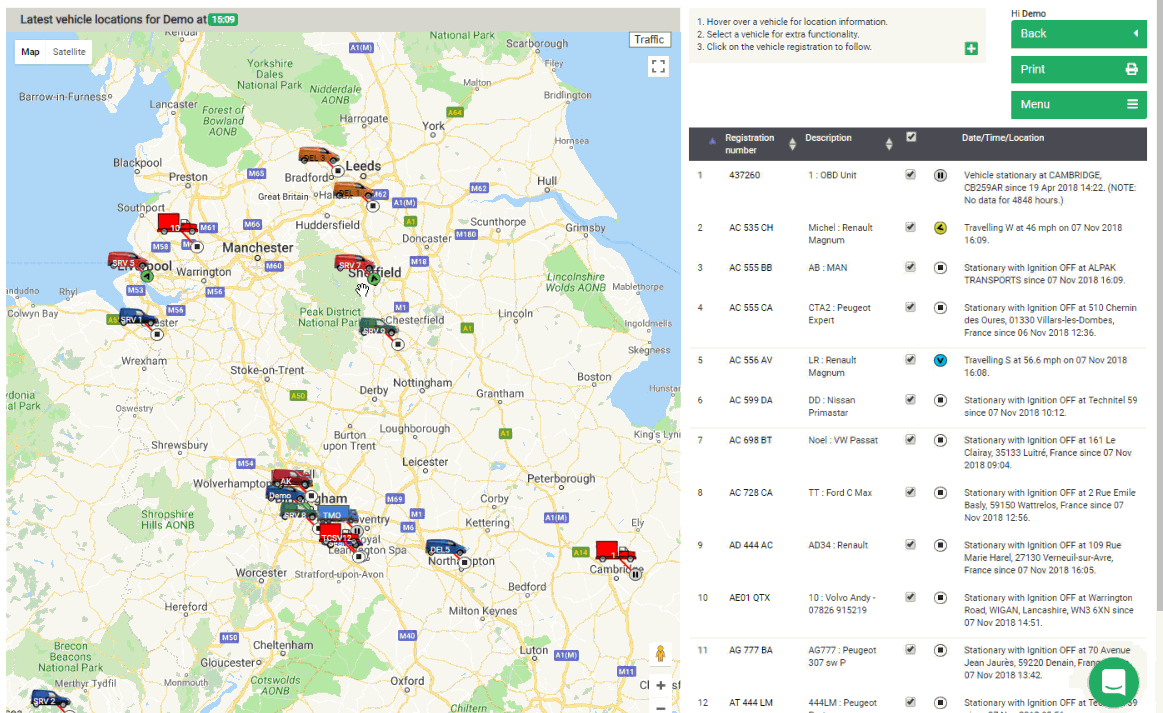Click the Street View pegman icon
1163x713 pixels.
pos(660,655)
